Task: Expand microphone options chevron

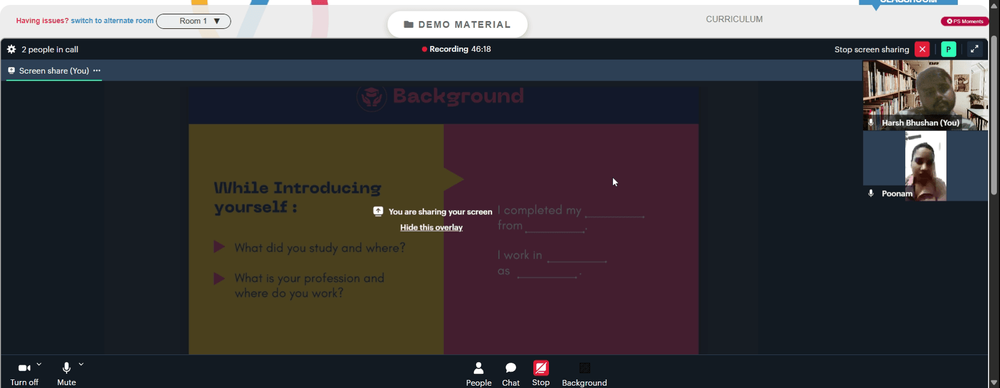Action: [x=81, y=364]
